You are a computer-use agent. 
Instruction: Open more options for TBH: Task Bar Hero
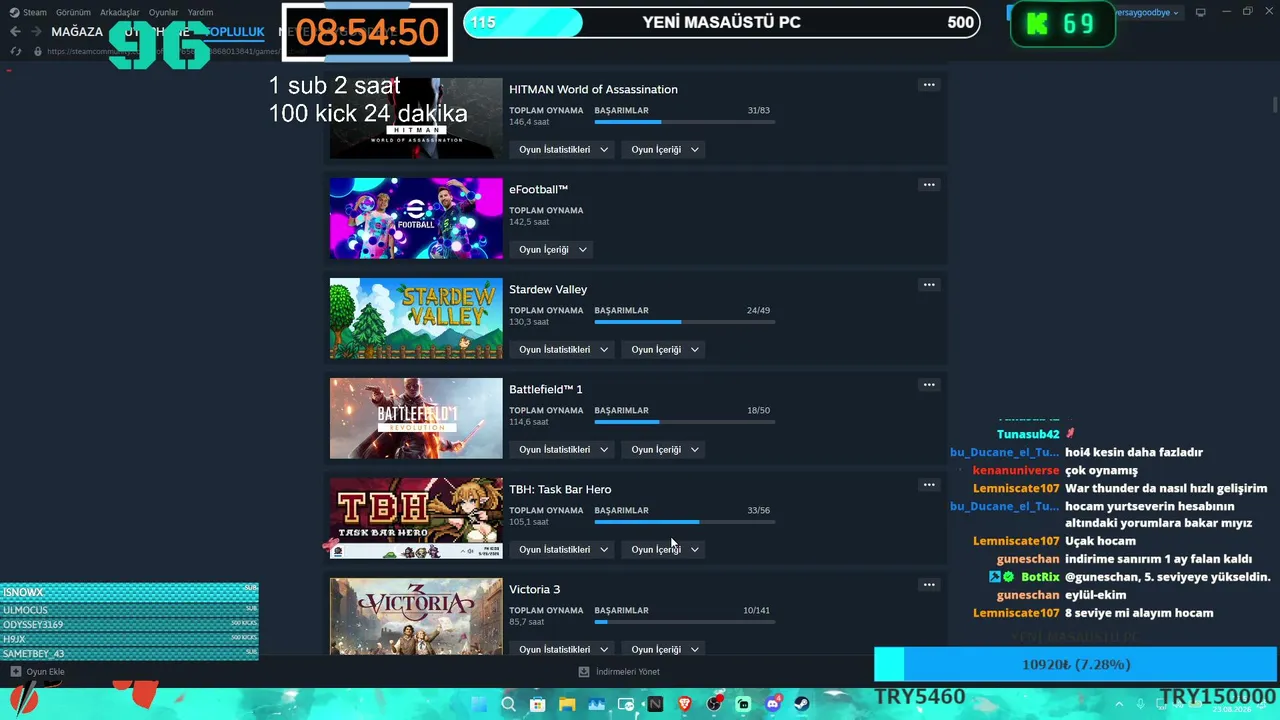tap(929, 485)
